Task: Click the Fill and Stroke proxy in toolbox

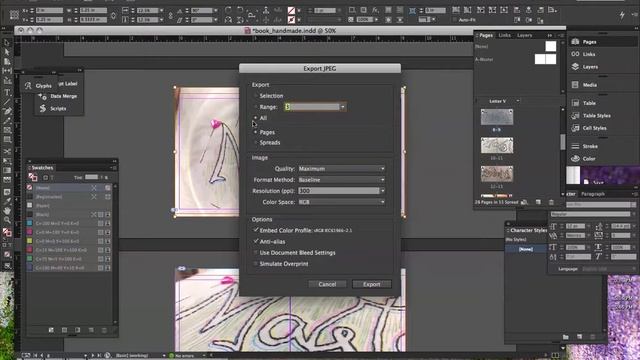Action: tap(7, 233)
